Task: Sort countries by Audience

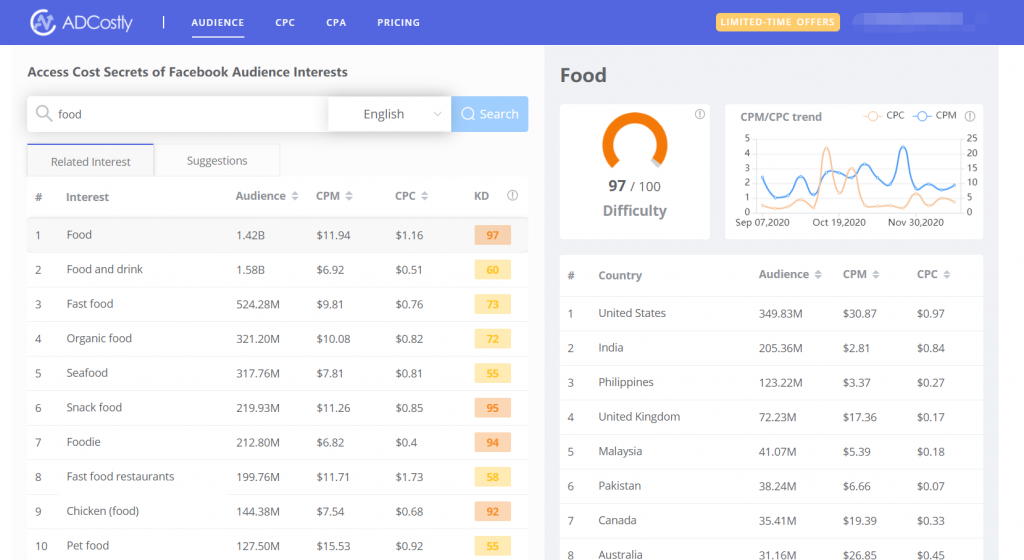Action: tap(818, 275)
